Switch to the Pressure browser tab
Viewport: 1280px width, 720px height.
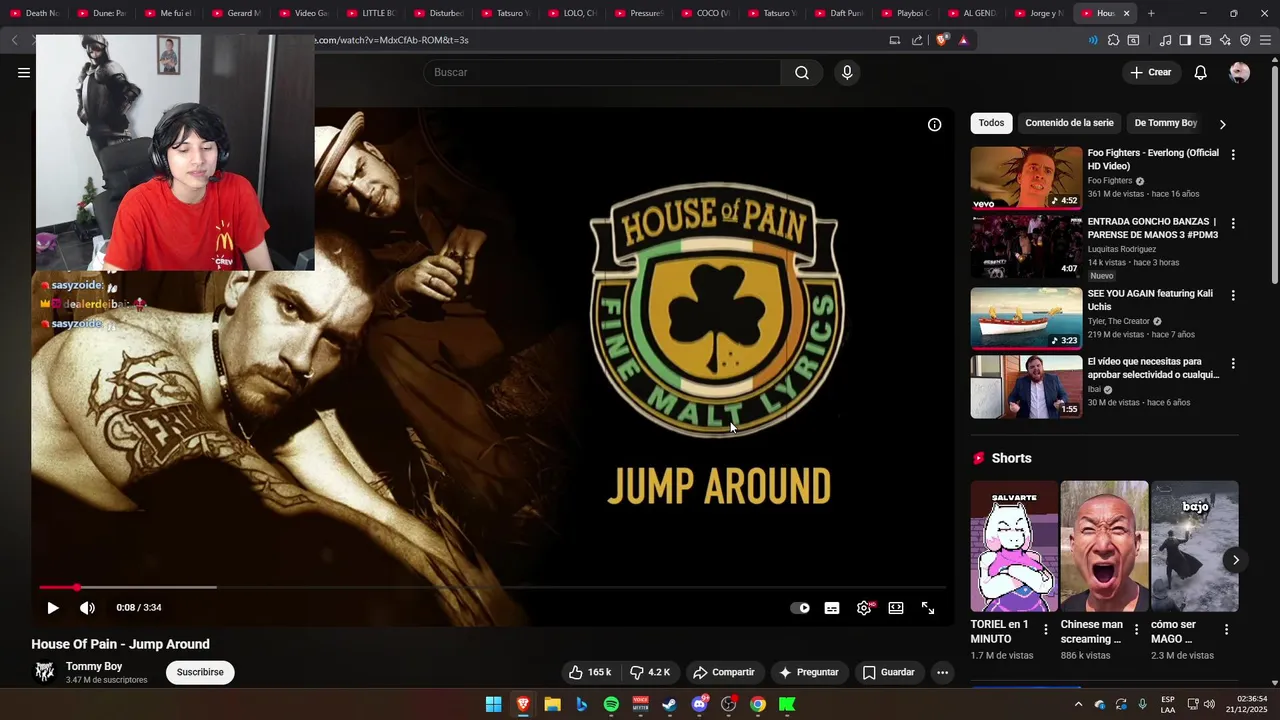638,13
